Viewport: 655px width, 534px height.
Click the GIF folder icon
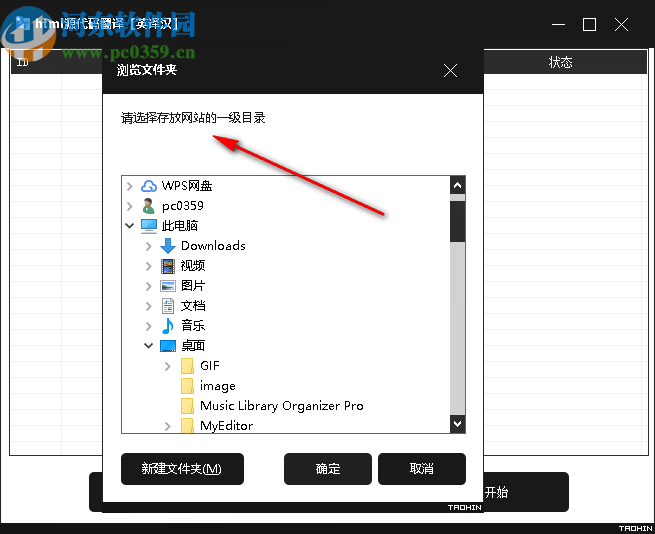[x=187, y=366]
